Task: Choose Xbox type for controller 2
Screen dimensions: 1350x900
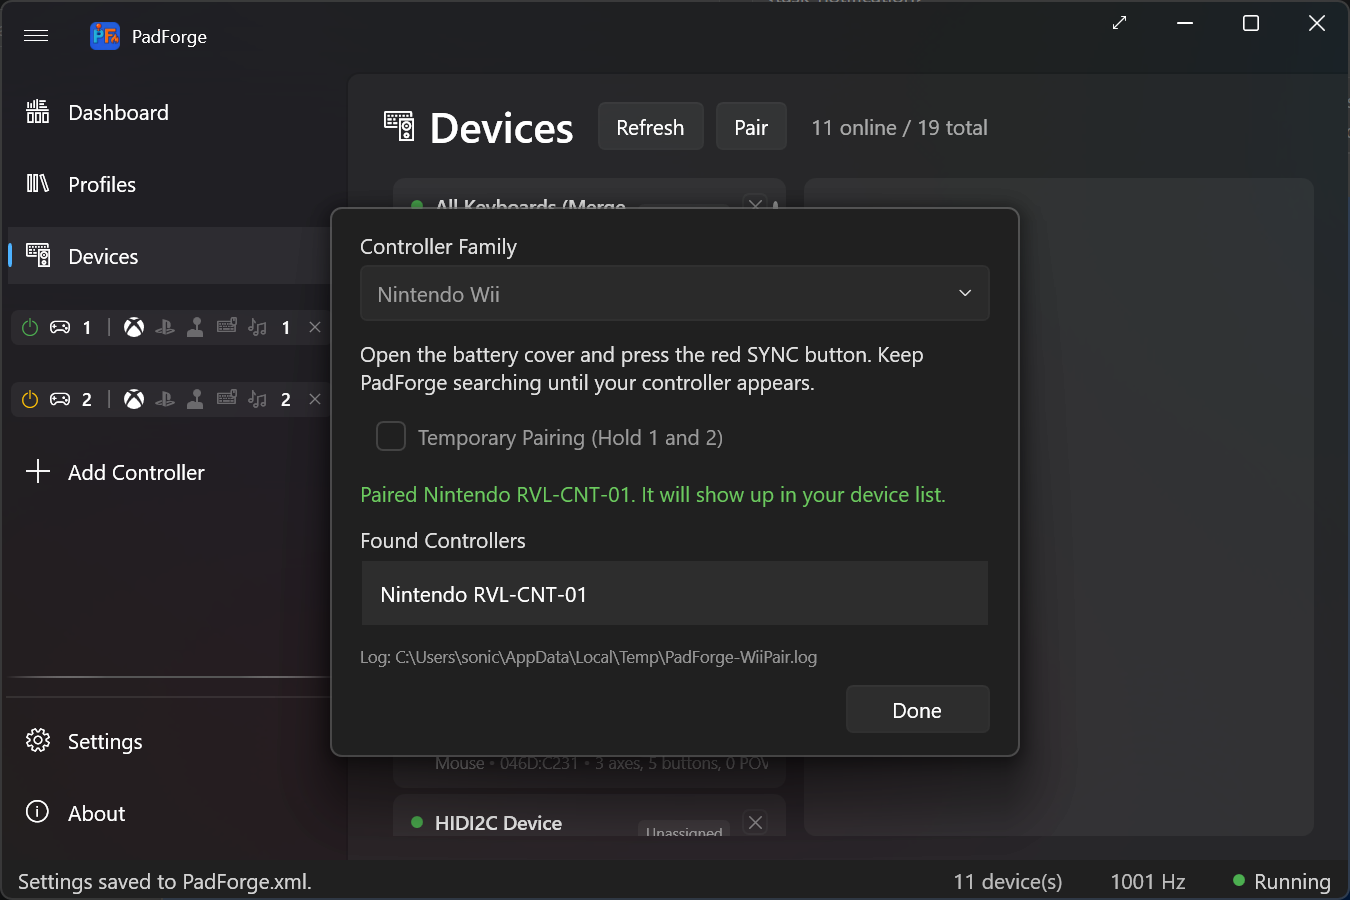Action: pyautogui.click(x=134, y=399)
